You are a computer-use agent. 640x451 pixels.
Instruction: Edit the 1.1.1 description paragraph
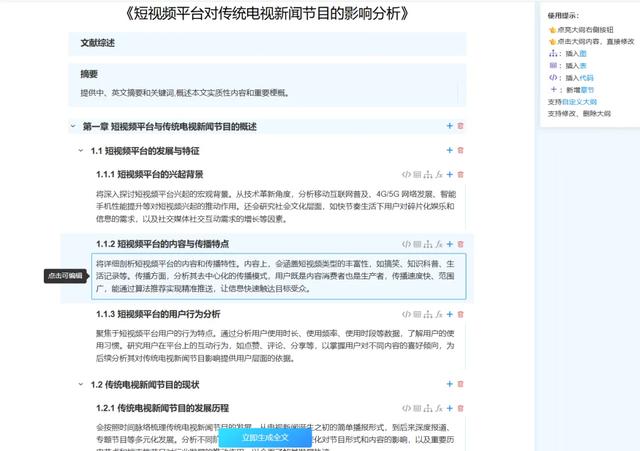pos(276,207)
